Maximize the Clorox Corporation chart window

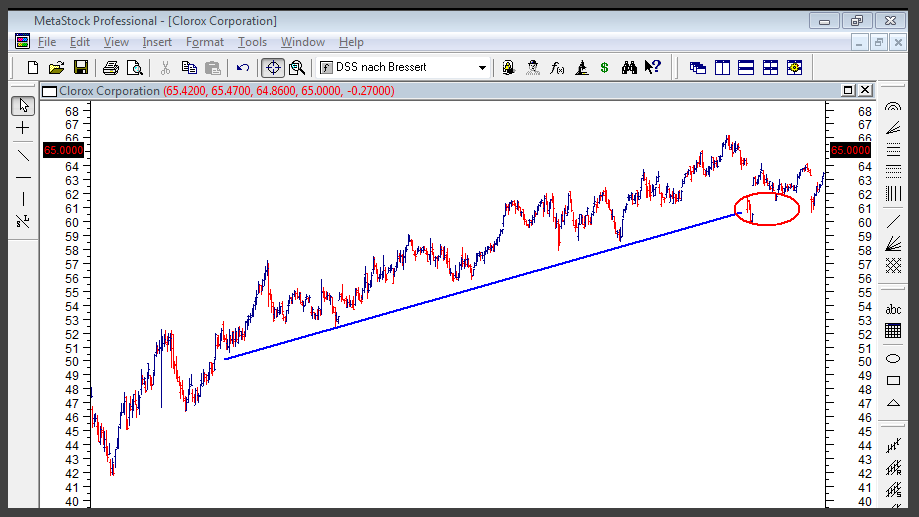847,90
